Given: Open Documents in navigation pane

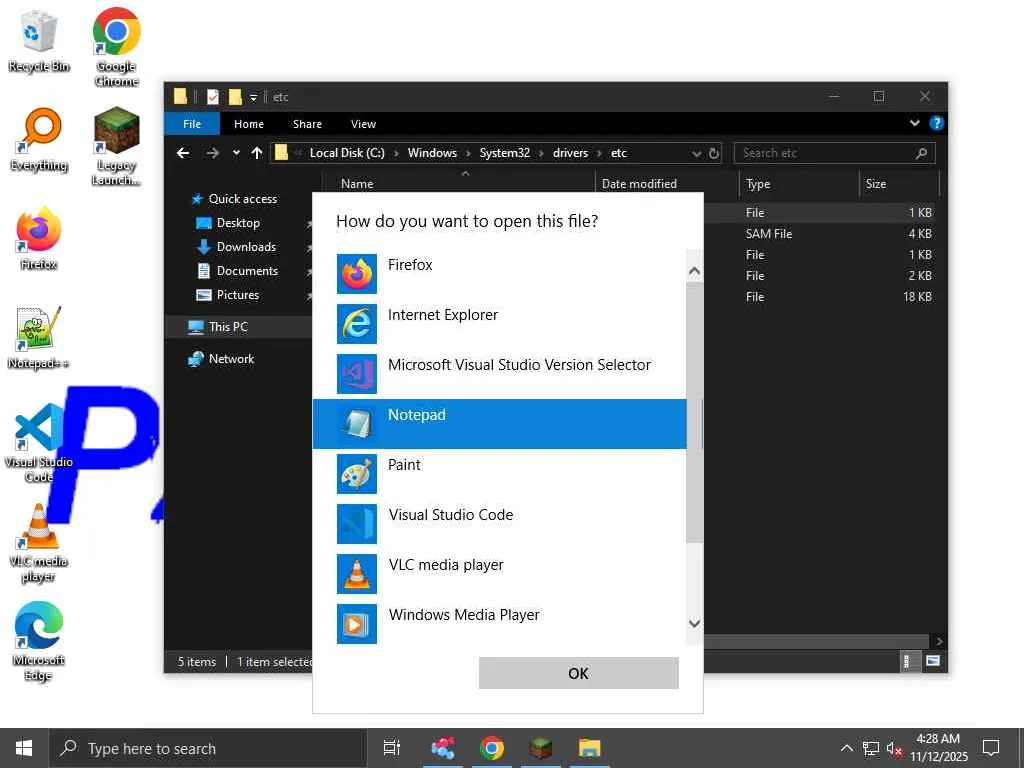Looking at the screenshot, I should point(247,270).
